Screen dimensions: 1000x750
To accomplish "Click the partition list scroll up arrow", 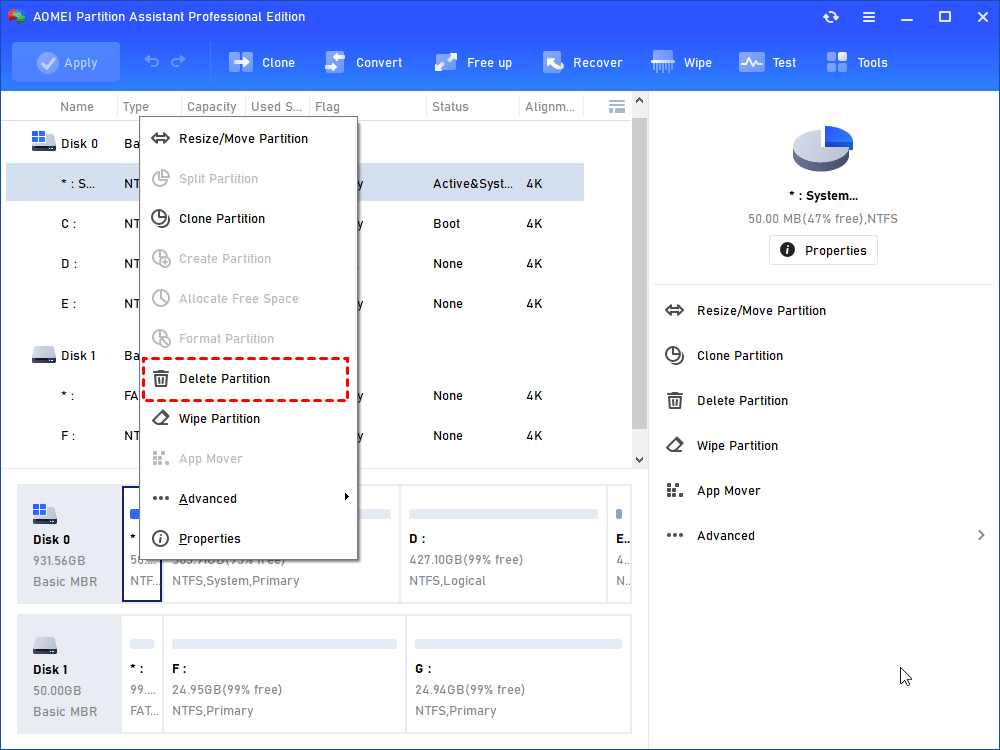I will tap(640, 101).
